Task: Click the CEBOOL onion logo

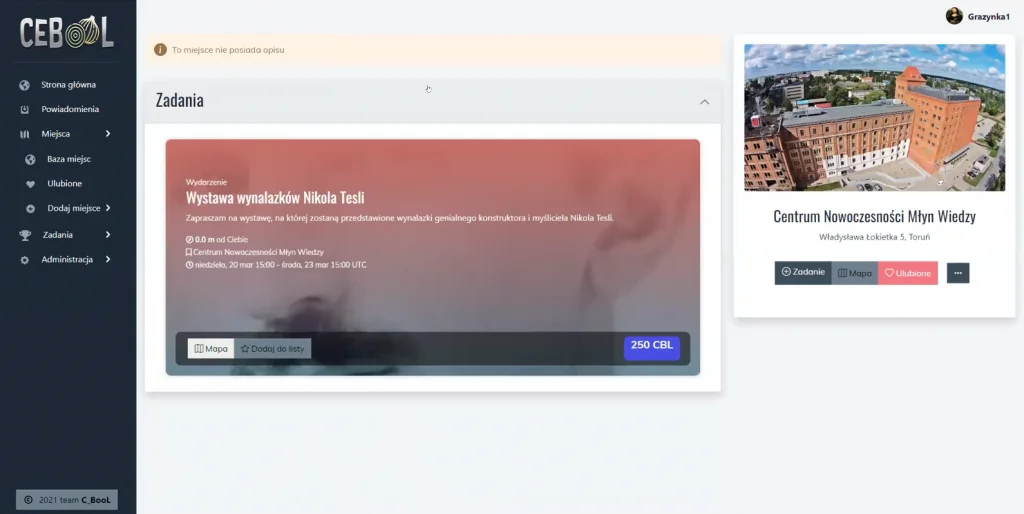Action: [67, 33]
